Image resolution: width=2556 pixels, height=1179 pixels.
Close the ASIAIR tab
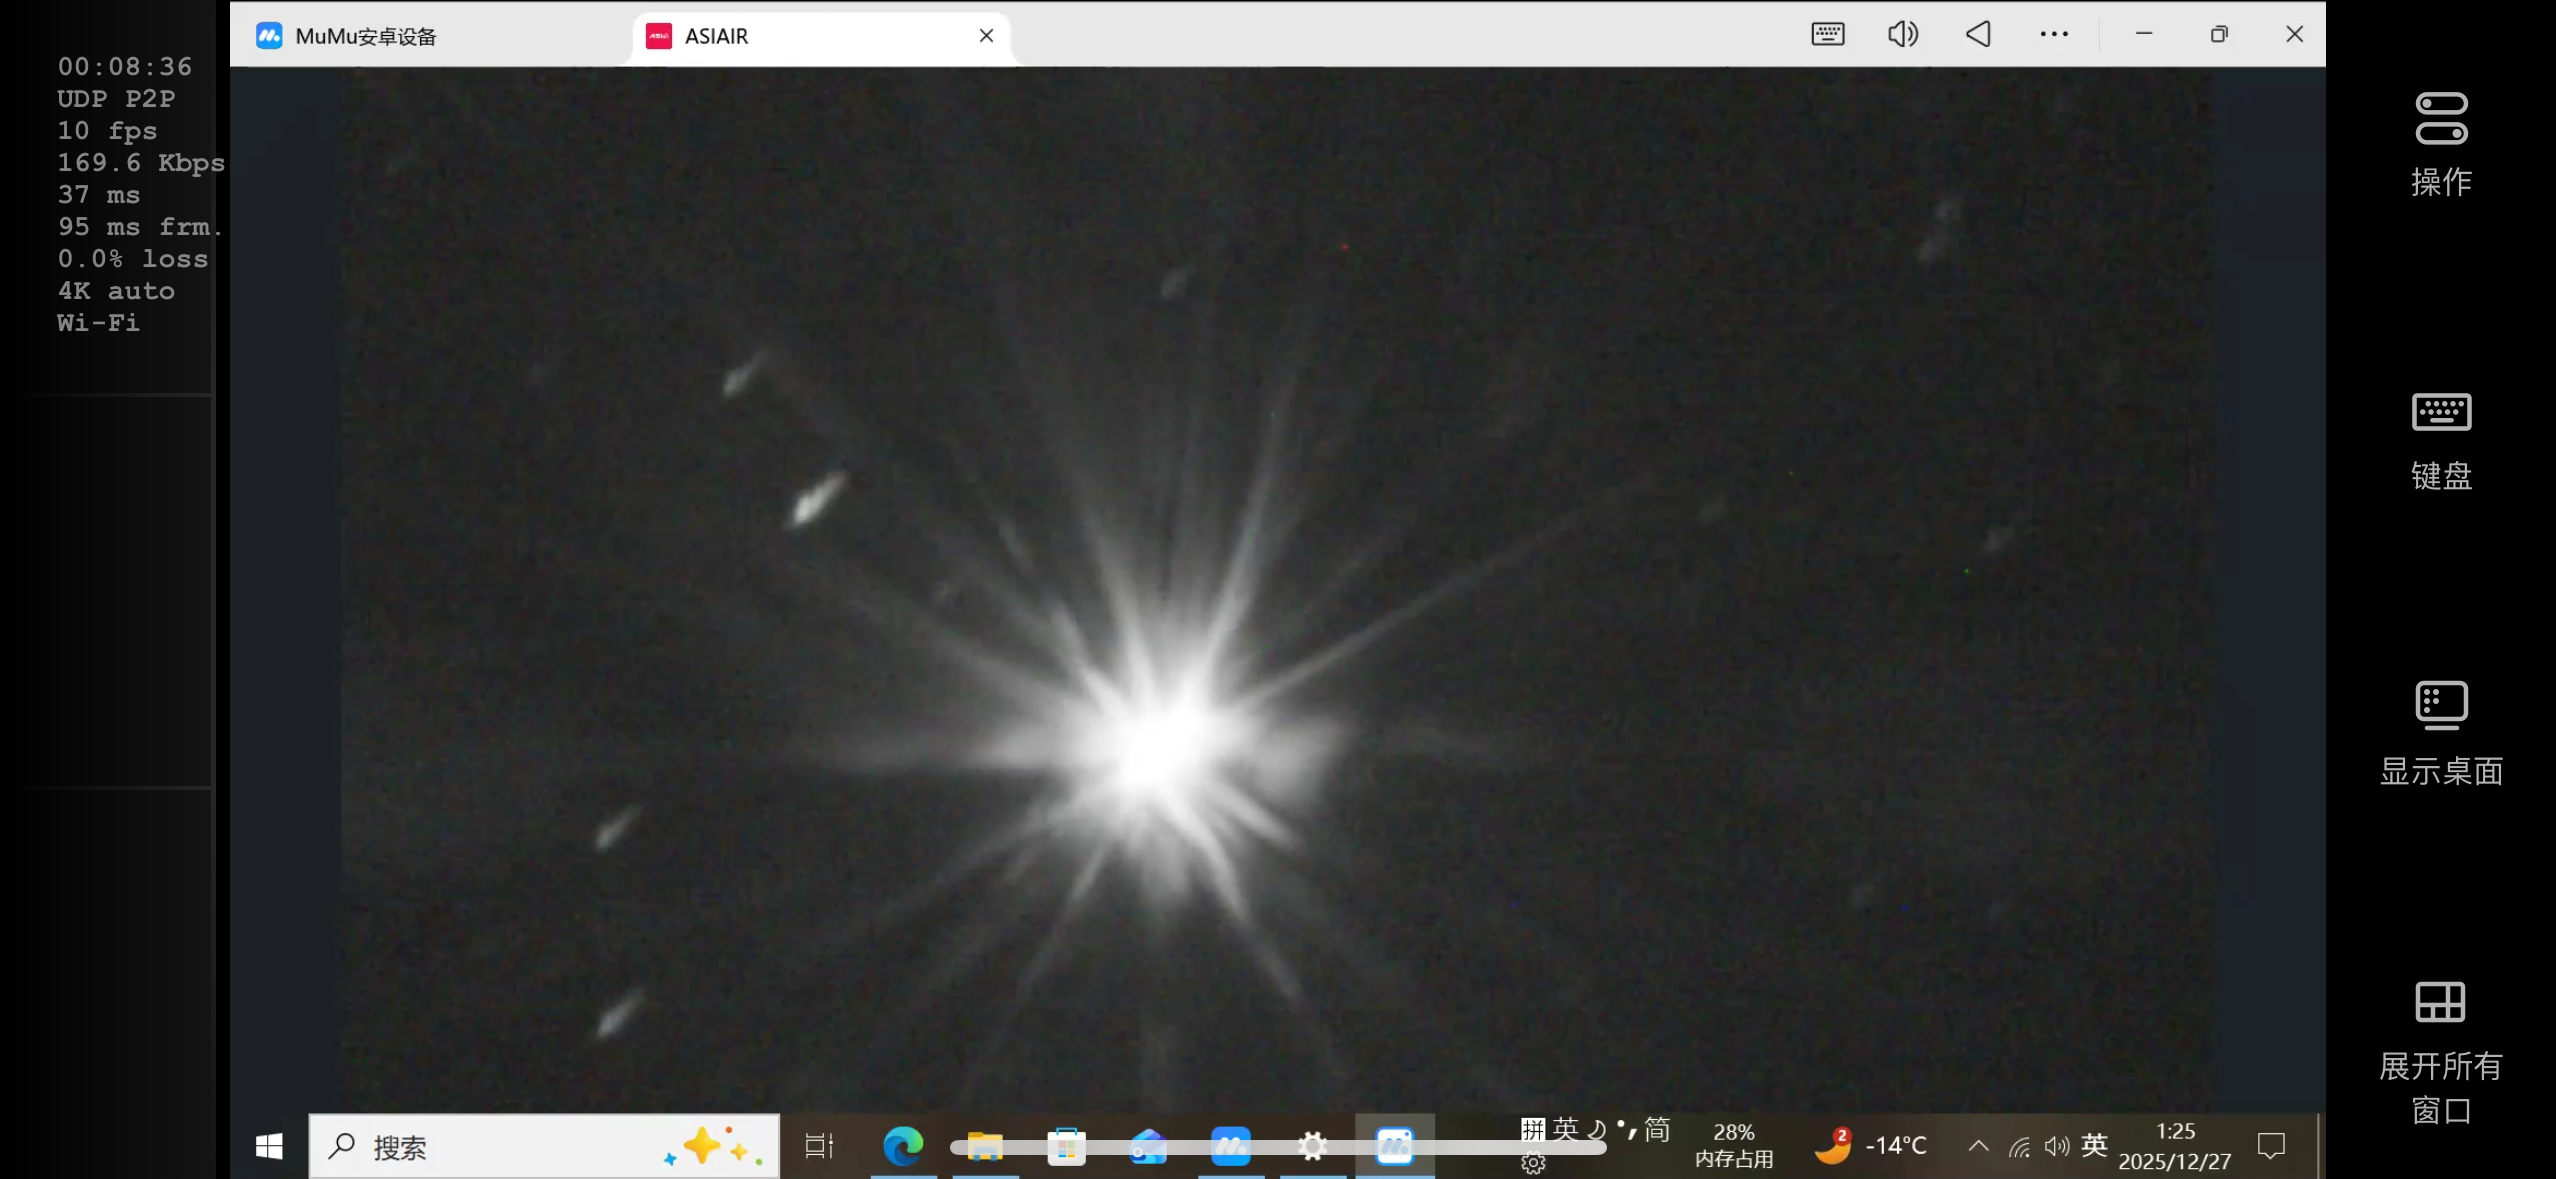(x=986, y=36)
